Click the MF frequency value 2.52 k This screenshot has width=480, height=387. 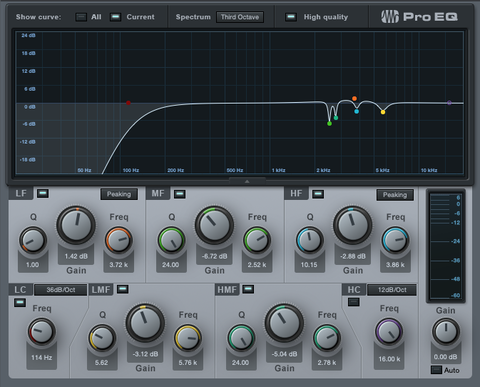click(x=257, y=265)
